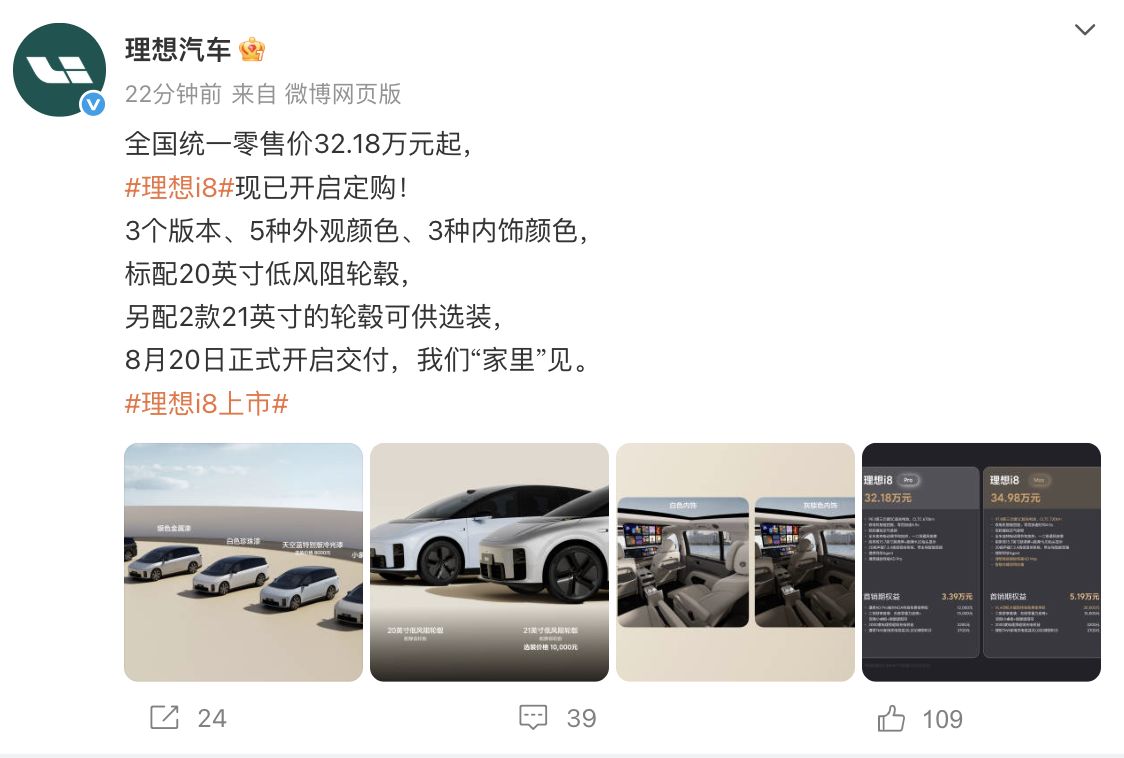
Task: Open the interior colors photo thumbnail
Action: point(735,562)
